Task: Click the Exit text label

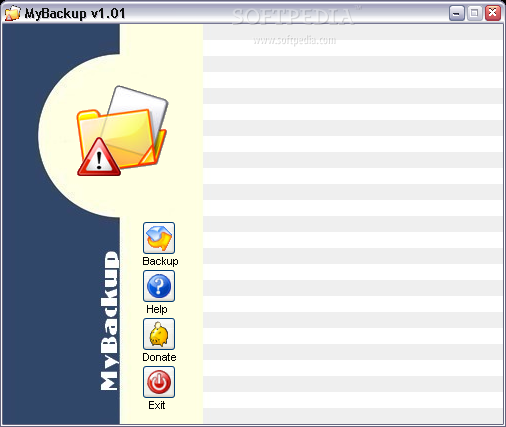Action: click(157, 405)
